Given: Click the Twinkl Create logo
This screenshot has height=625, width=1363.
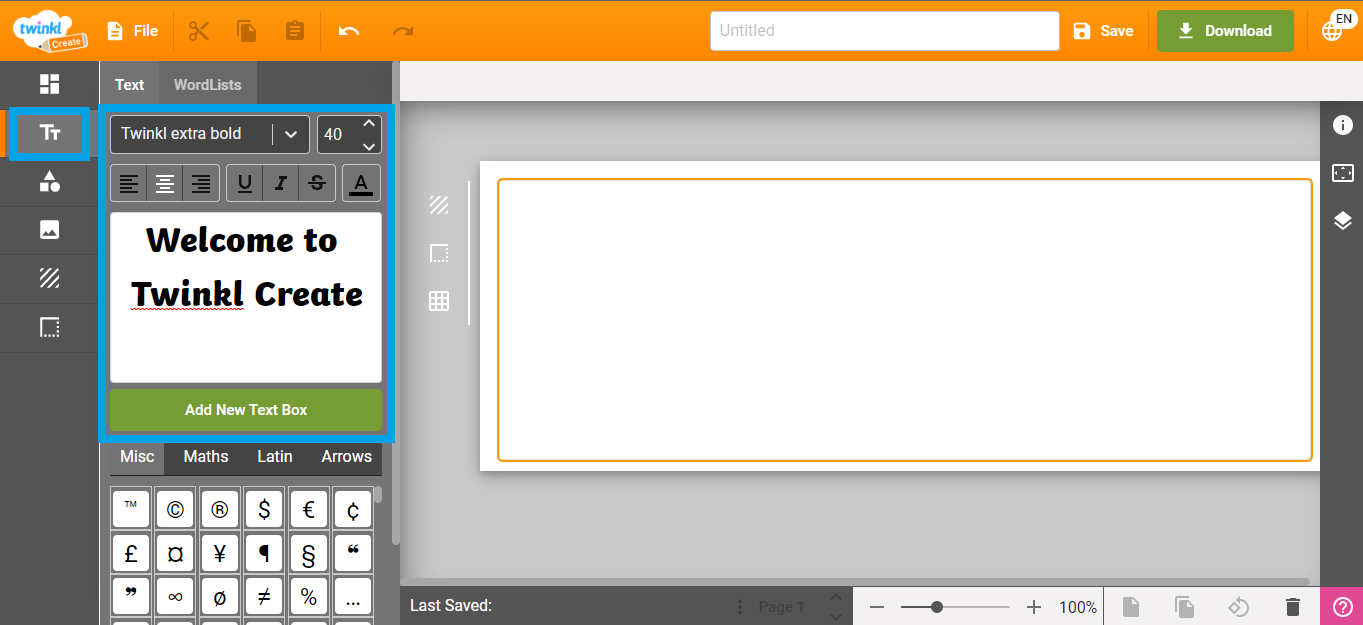Looking at the screenshot, I should coord(50,30).
